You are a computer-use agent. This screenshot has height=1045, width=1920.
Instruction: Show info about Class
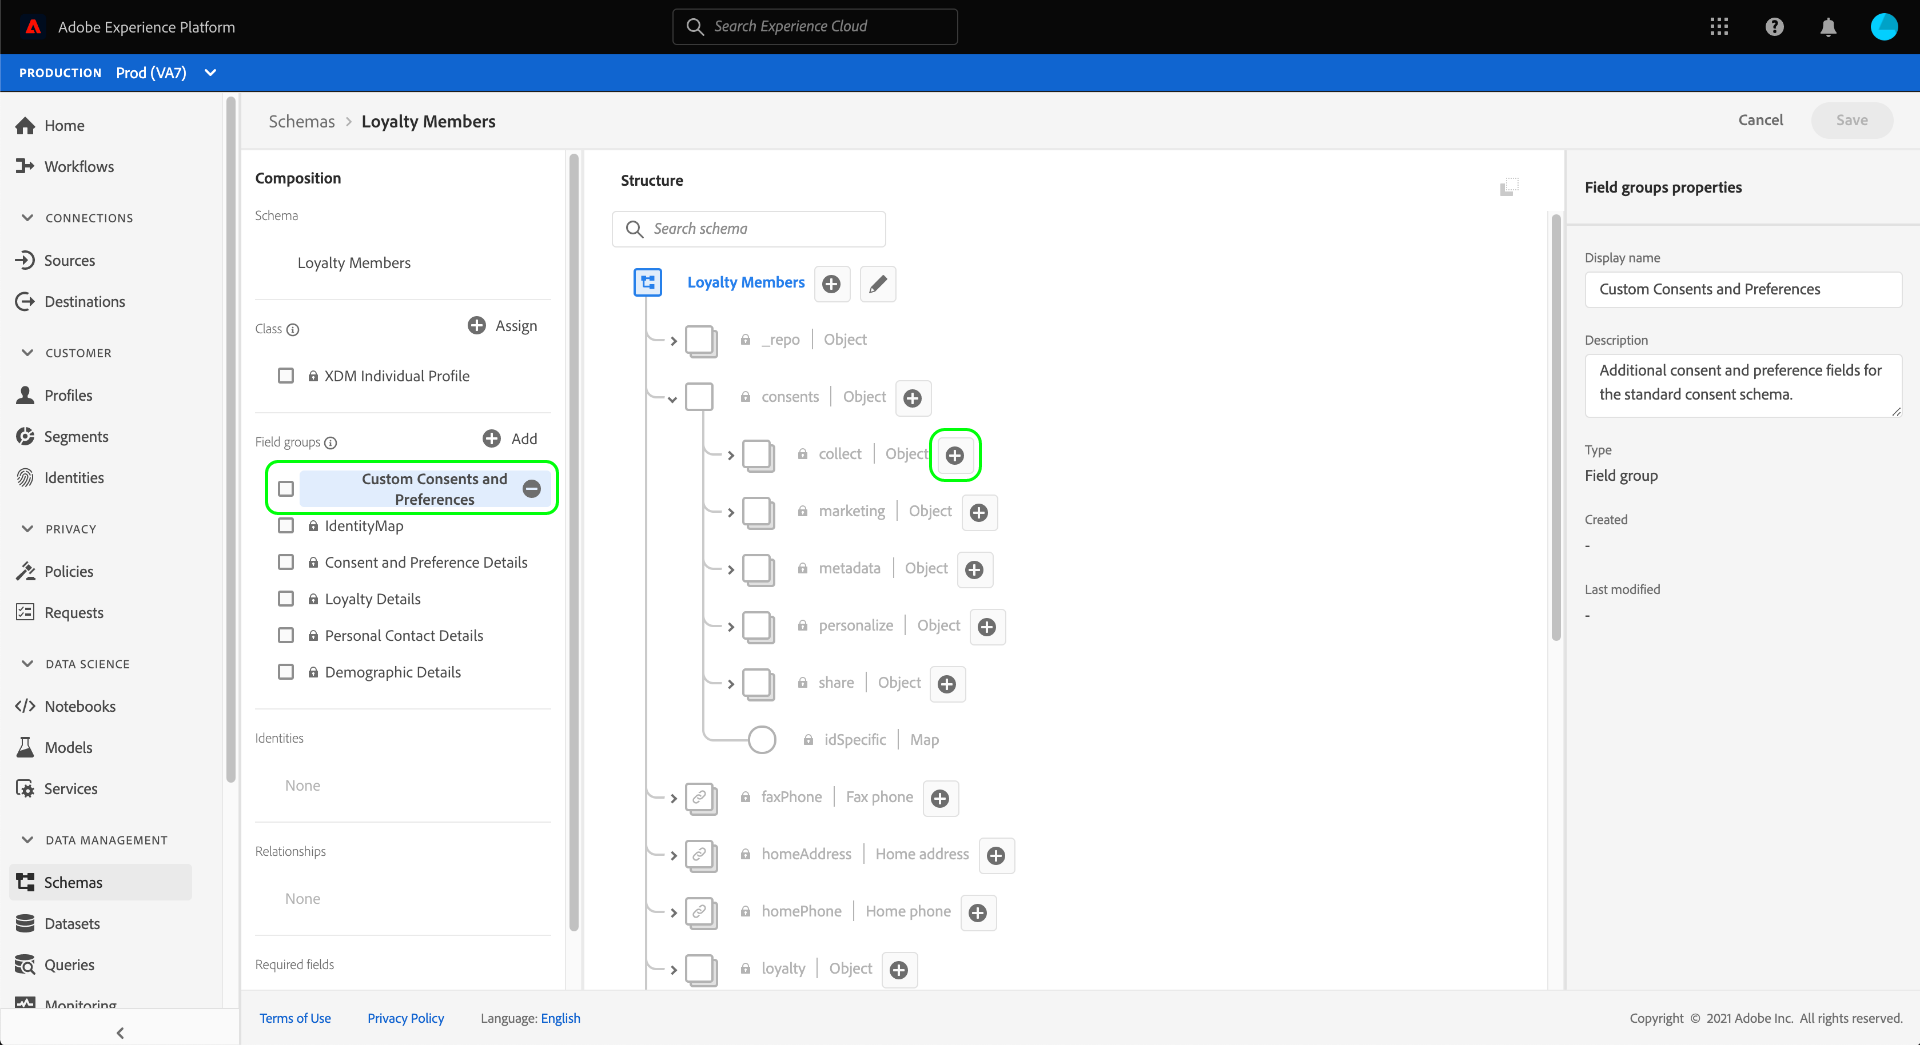tap(293, 329)
